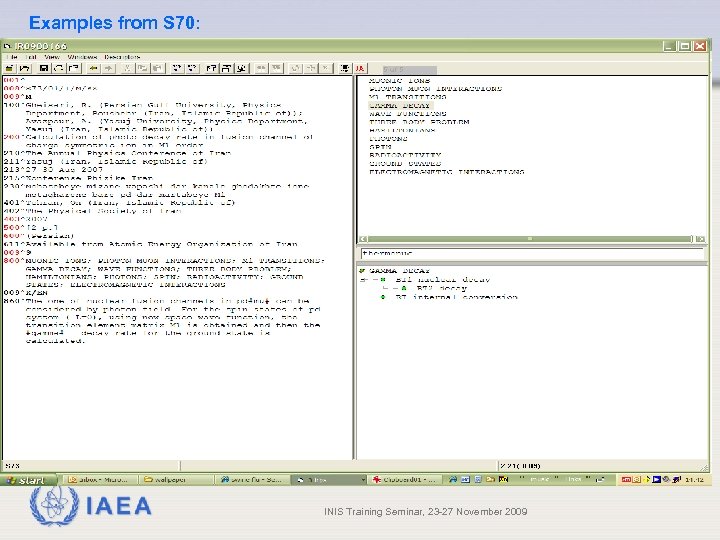Click the descriptor list scroll-right arrow
This screenshot has width=720, height=540.
[699, 239]
